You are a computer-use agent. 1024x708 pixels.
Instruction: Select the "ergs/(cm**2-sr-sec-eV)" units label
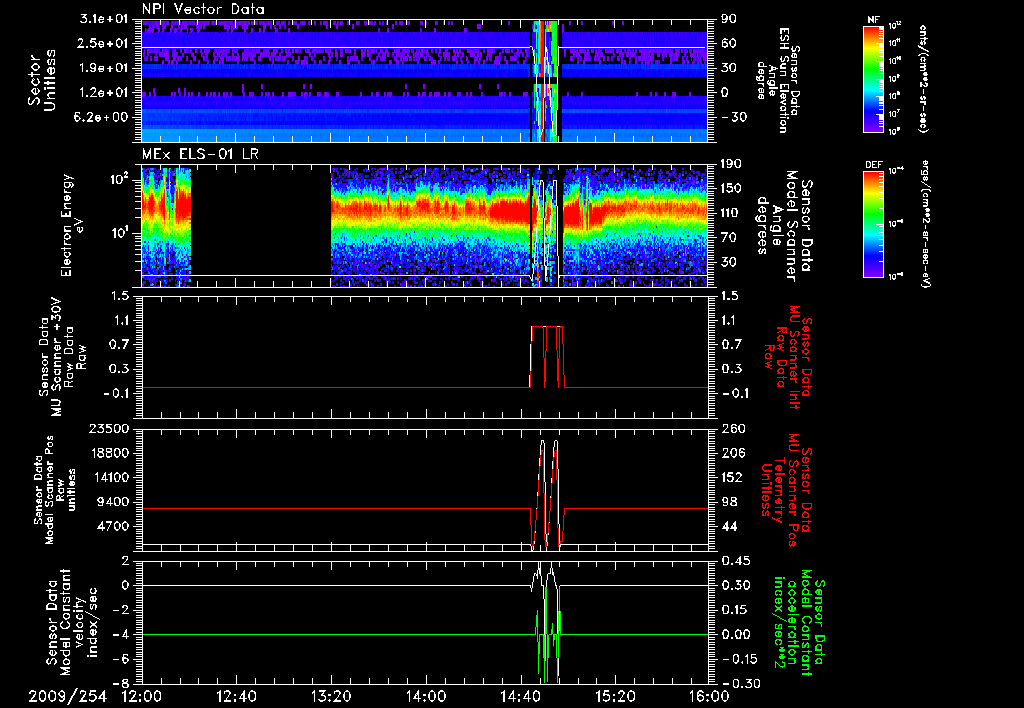(x=924, y=223)
